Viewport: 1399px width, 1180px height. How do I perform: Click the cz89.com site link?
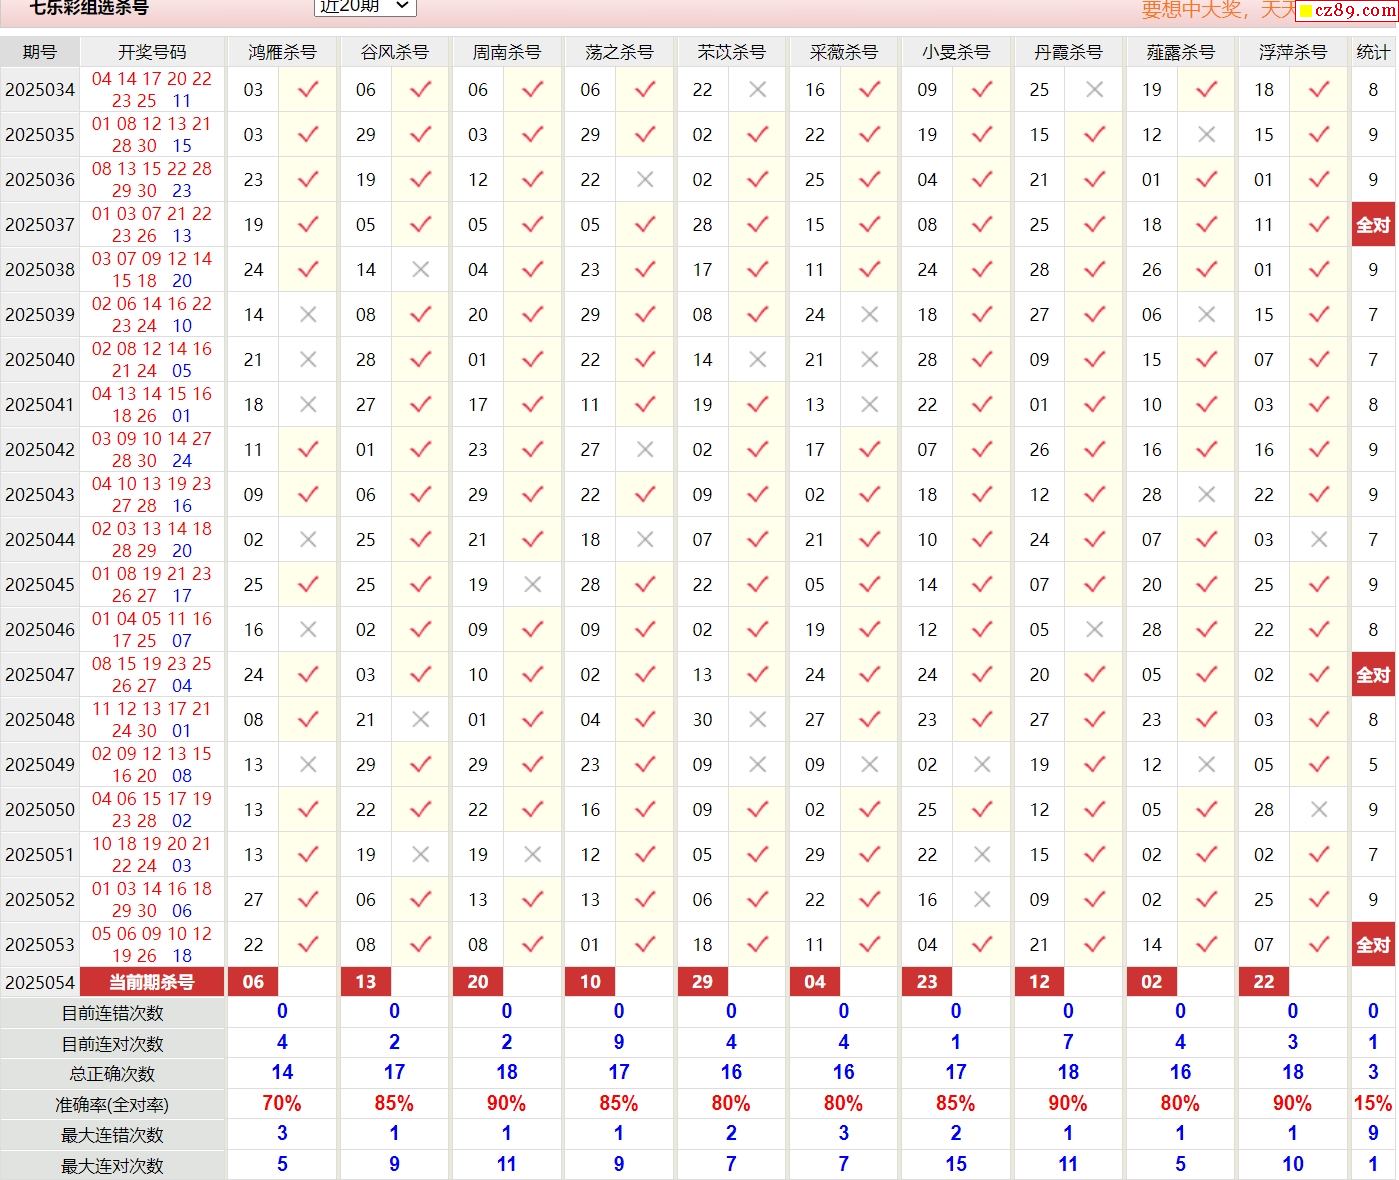[x=1347, y=10]
